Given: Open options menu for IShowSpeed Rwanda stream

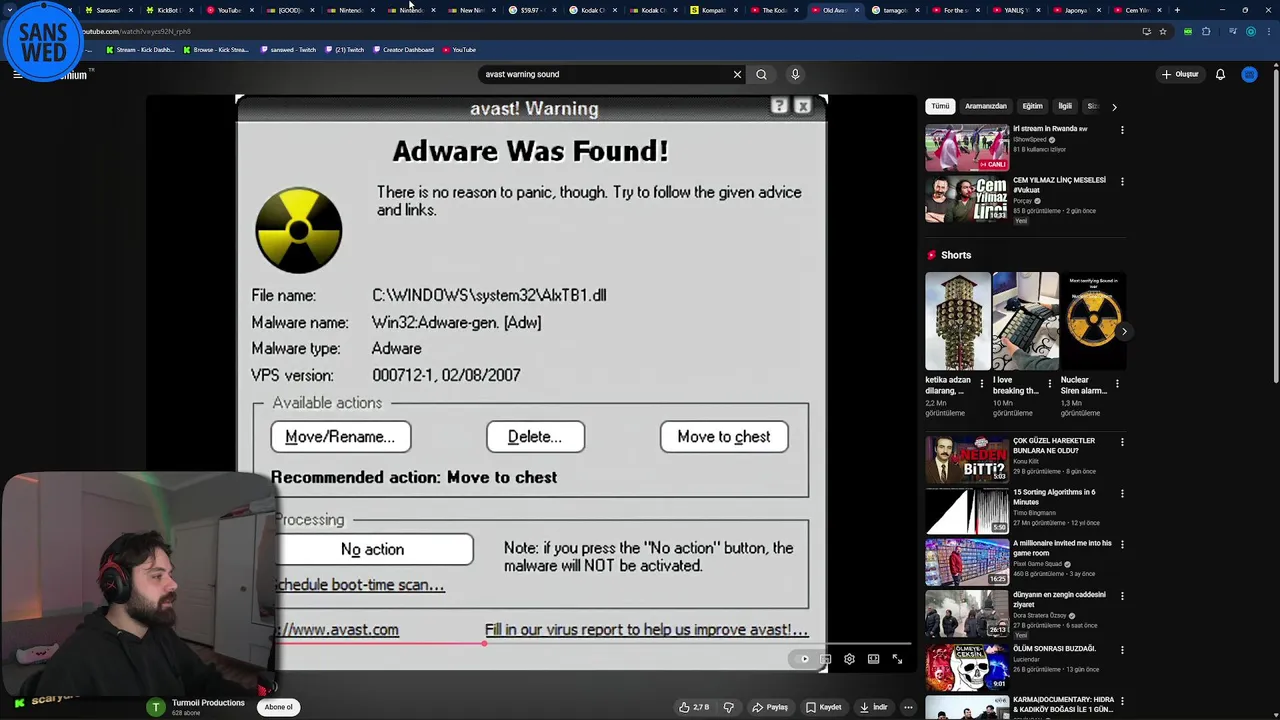Looking at the screenshot, I should tap(1122, 130).
